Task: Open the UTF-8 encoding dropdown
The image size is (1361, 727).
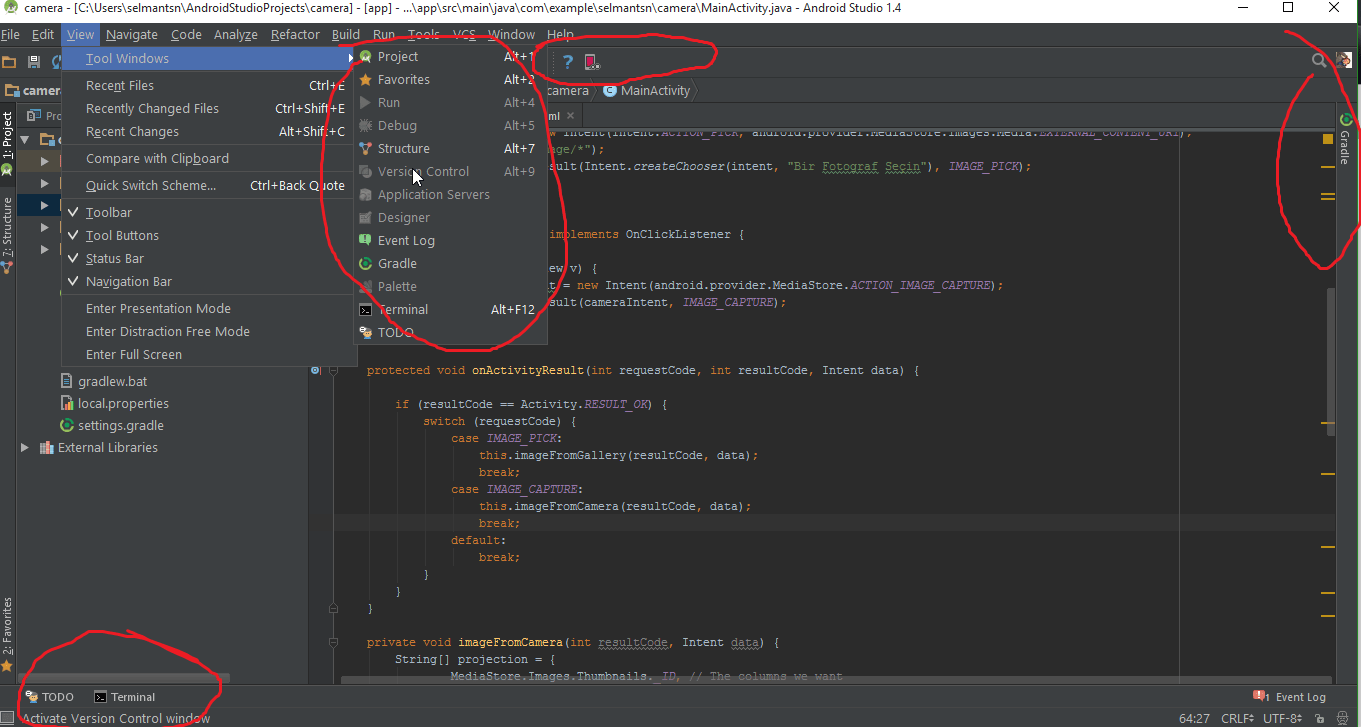Action: (x=1282, y=718)
